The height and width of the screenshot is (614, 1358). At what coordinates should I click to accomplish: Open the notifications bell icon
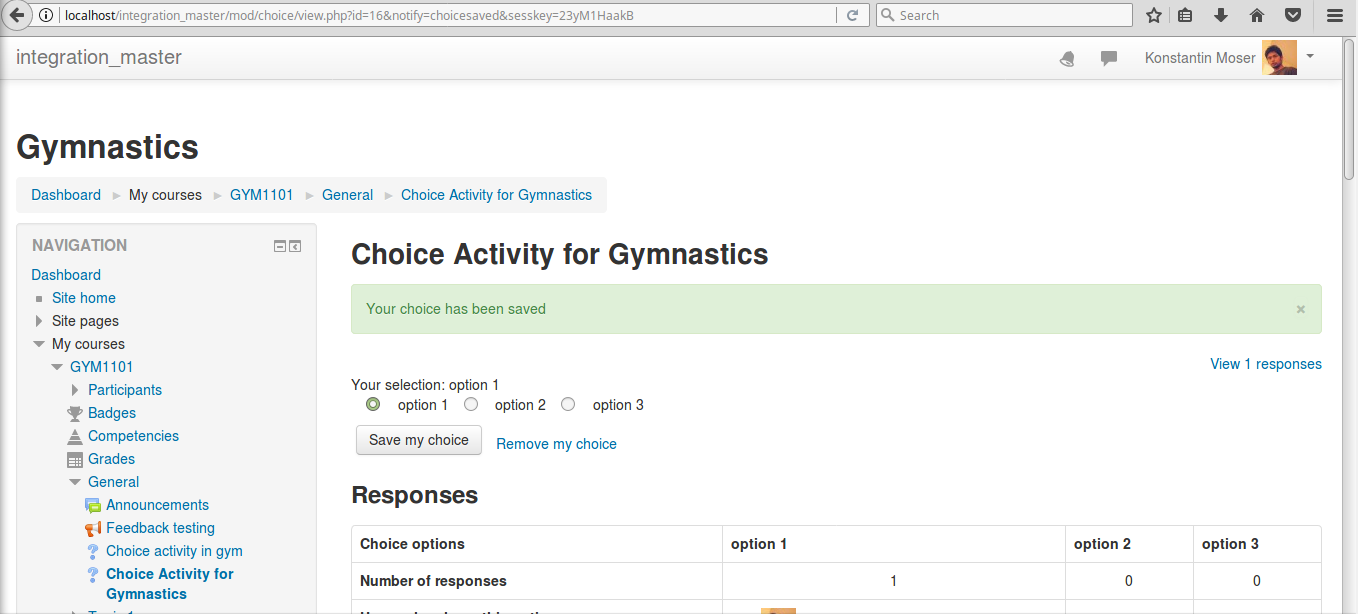click(1067, 58)
